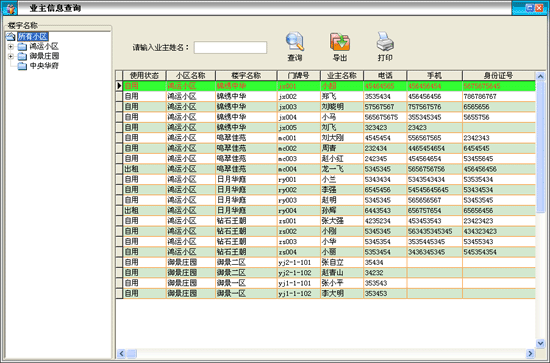The height and width of the screenshot is (363, 550).
Task: Click owner name 刘晓明 cell
Action: [342, 107]
